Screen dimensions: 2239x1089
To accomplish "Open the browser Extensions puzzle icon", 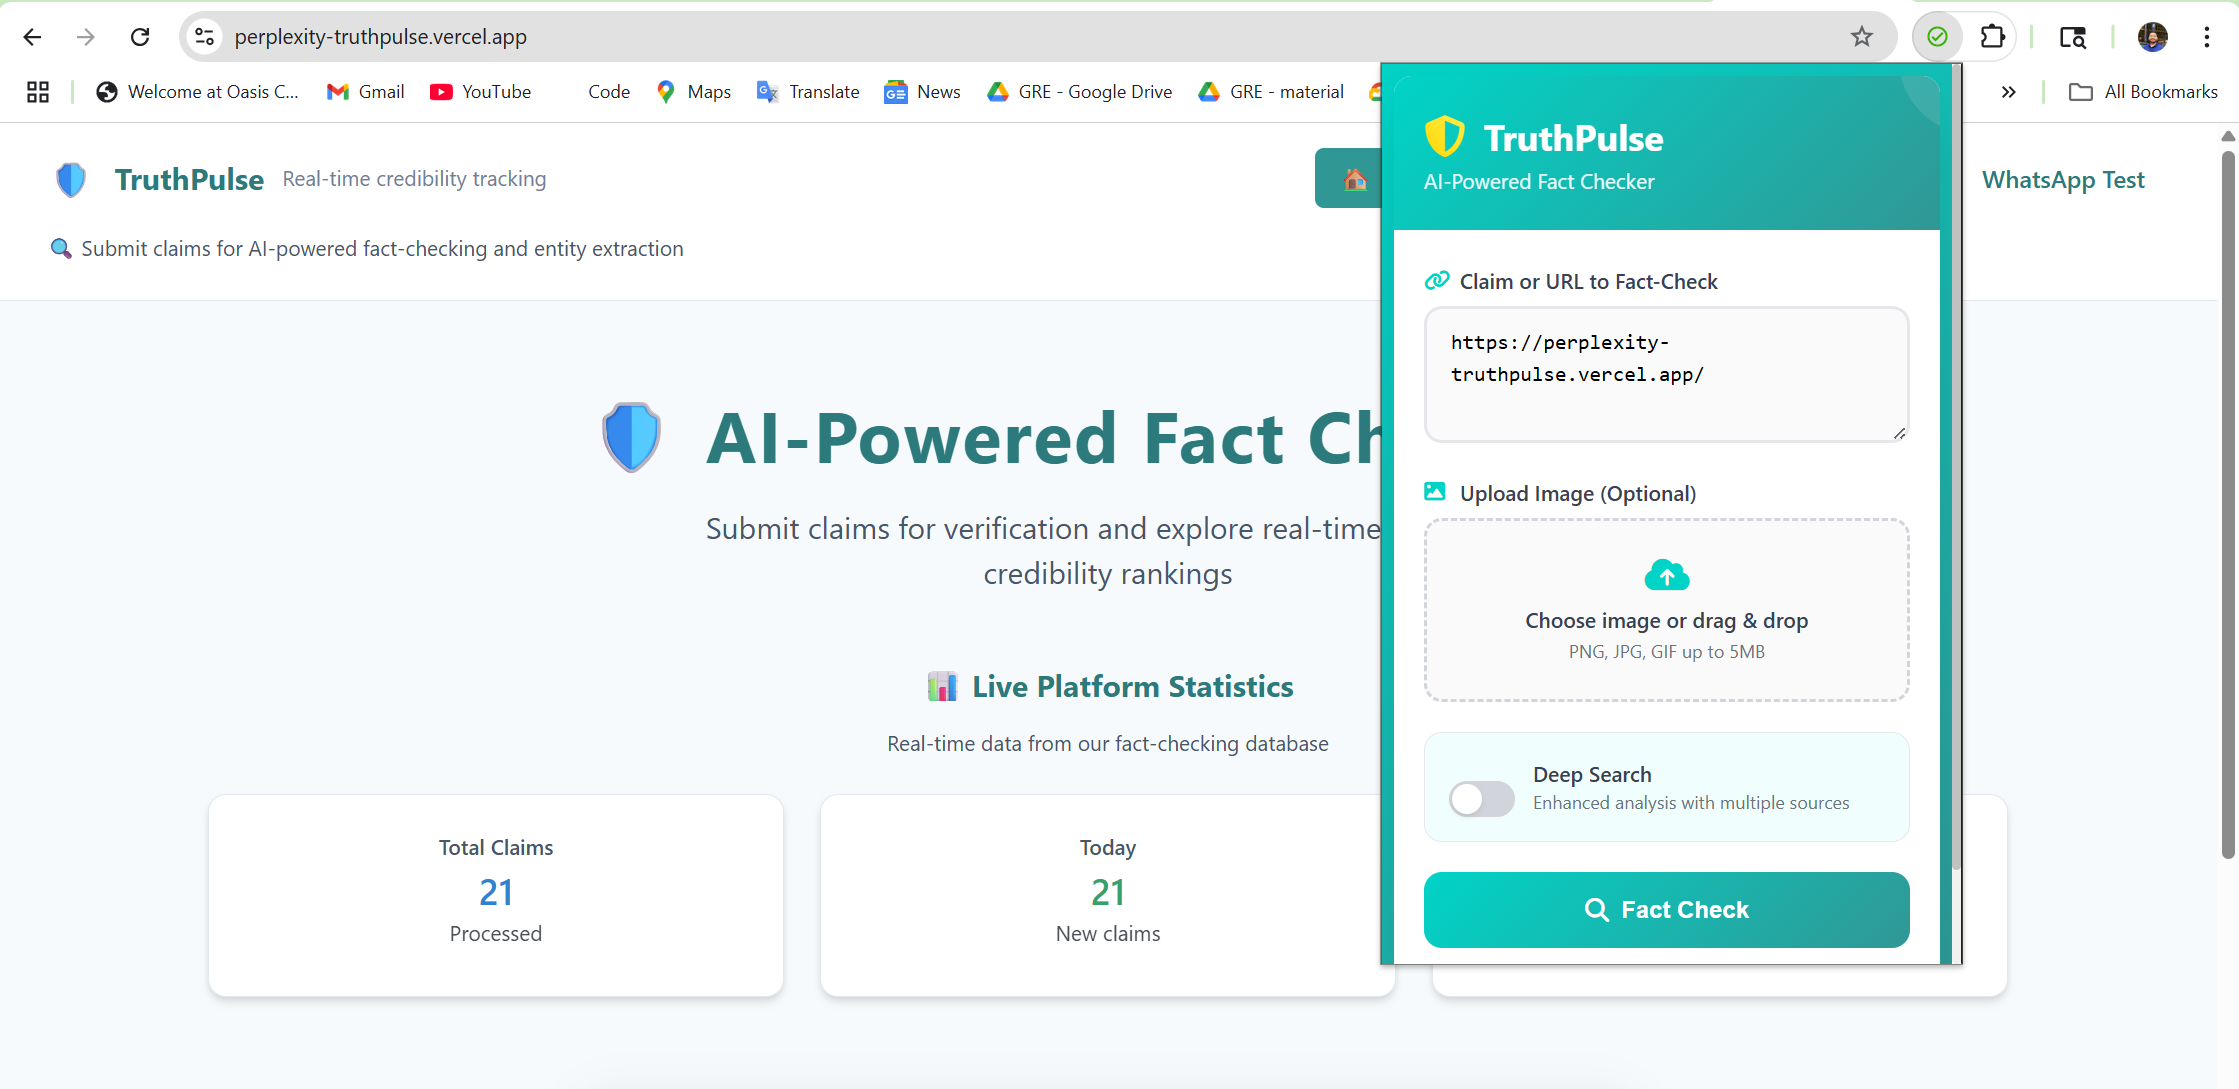I will [x=1992, y=37].
